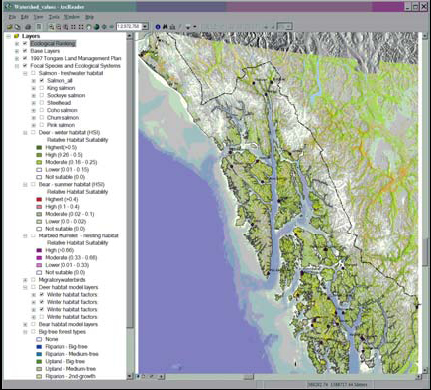Select Bear - summer habitat (HSI) layer name
This screenshot has height=390, width=431.
coord(71,184)
